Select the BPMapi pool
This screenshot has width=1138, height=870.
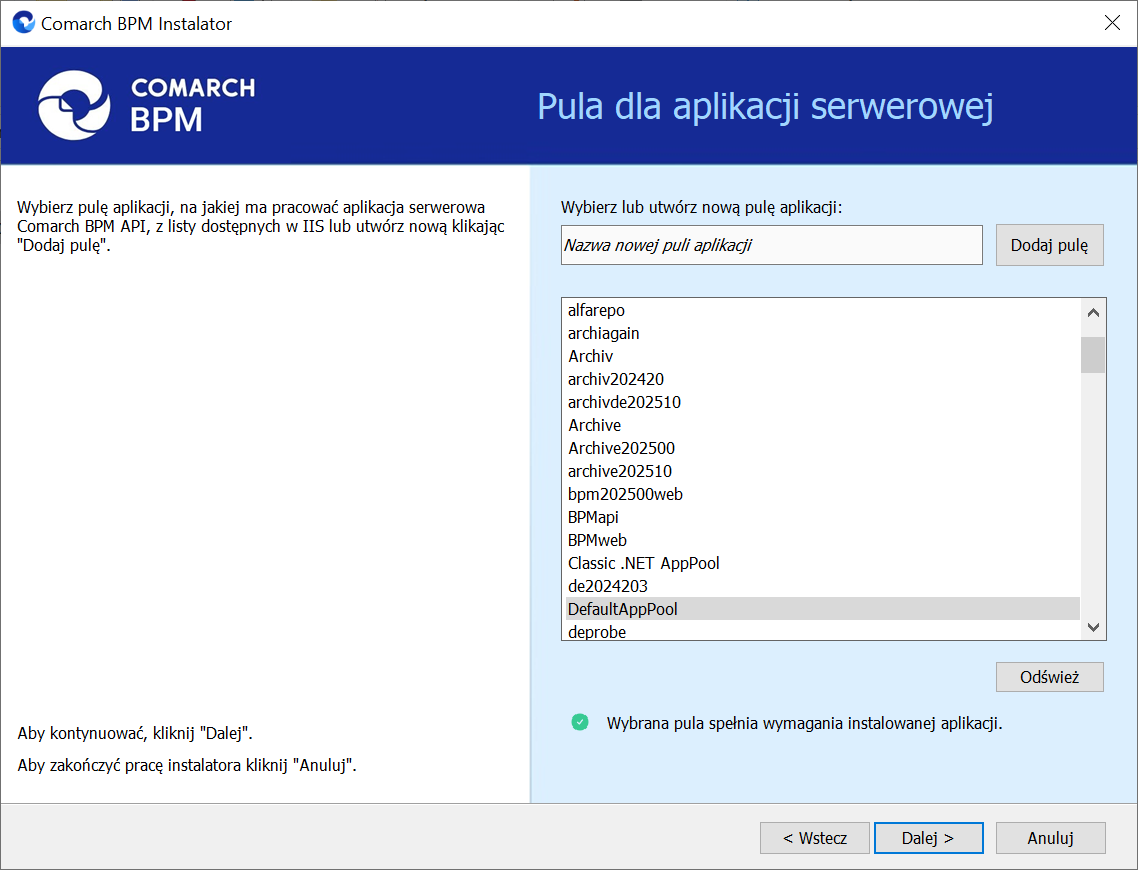coord(823,517)
